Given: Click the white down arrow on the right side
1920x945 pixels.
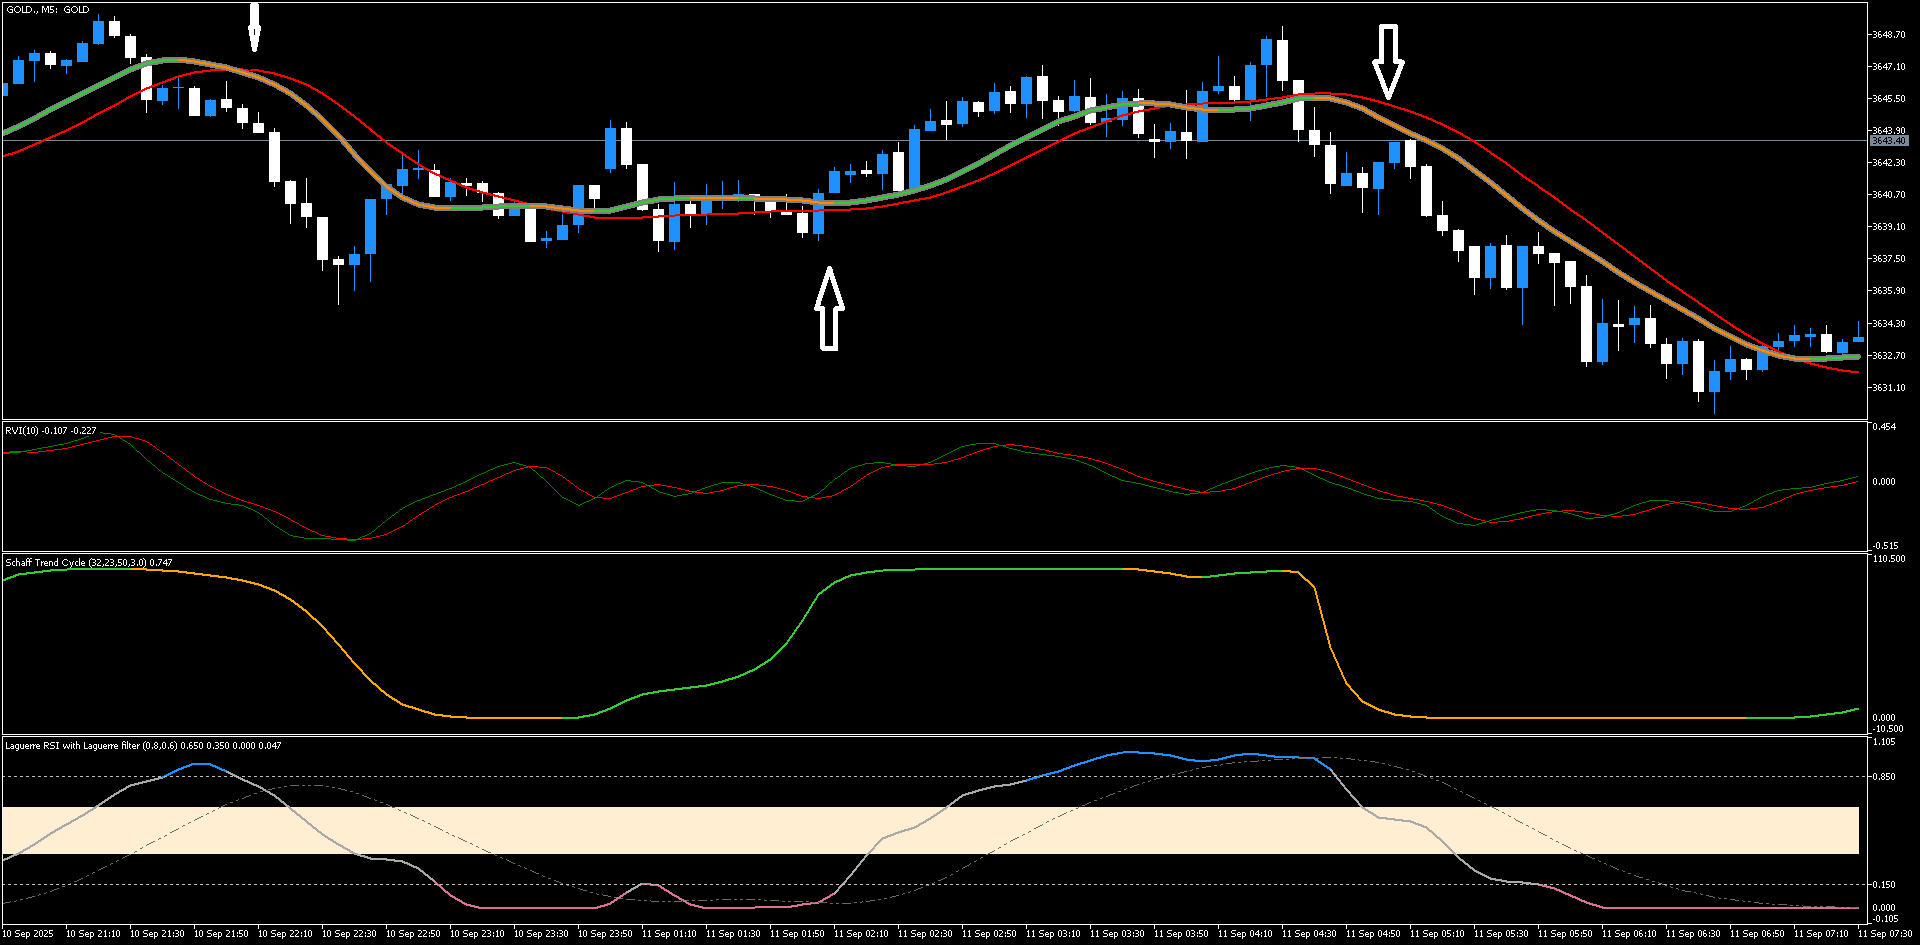Looking at the screenshot, I should 1390,60.
